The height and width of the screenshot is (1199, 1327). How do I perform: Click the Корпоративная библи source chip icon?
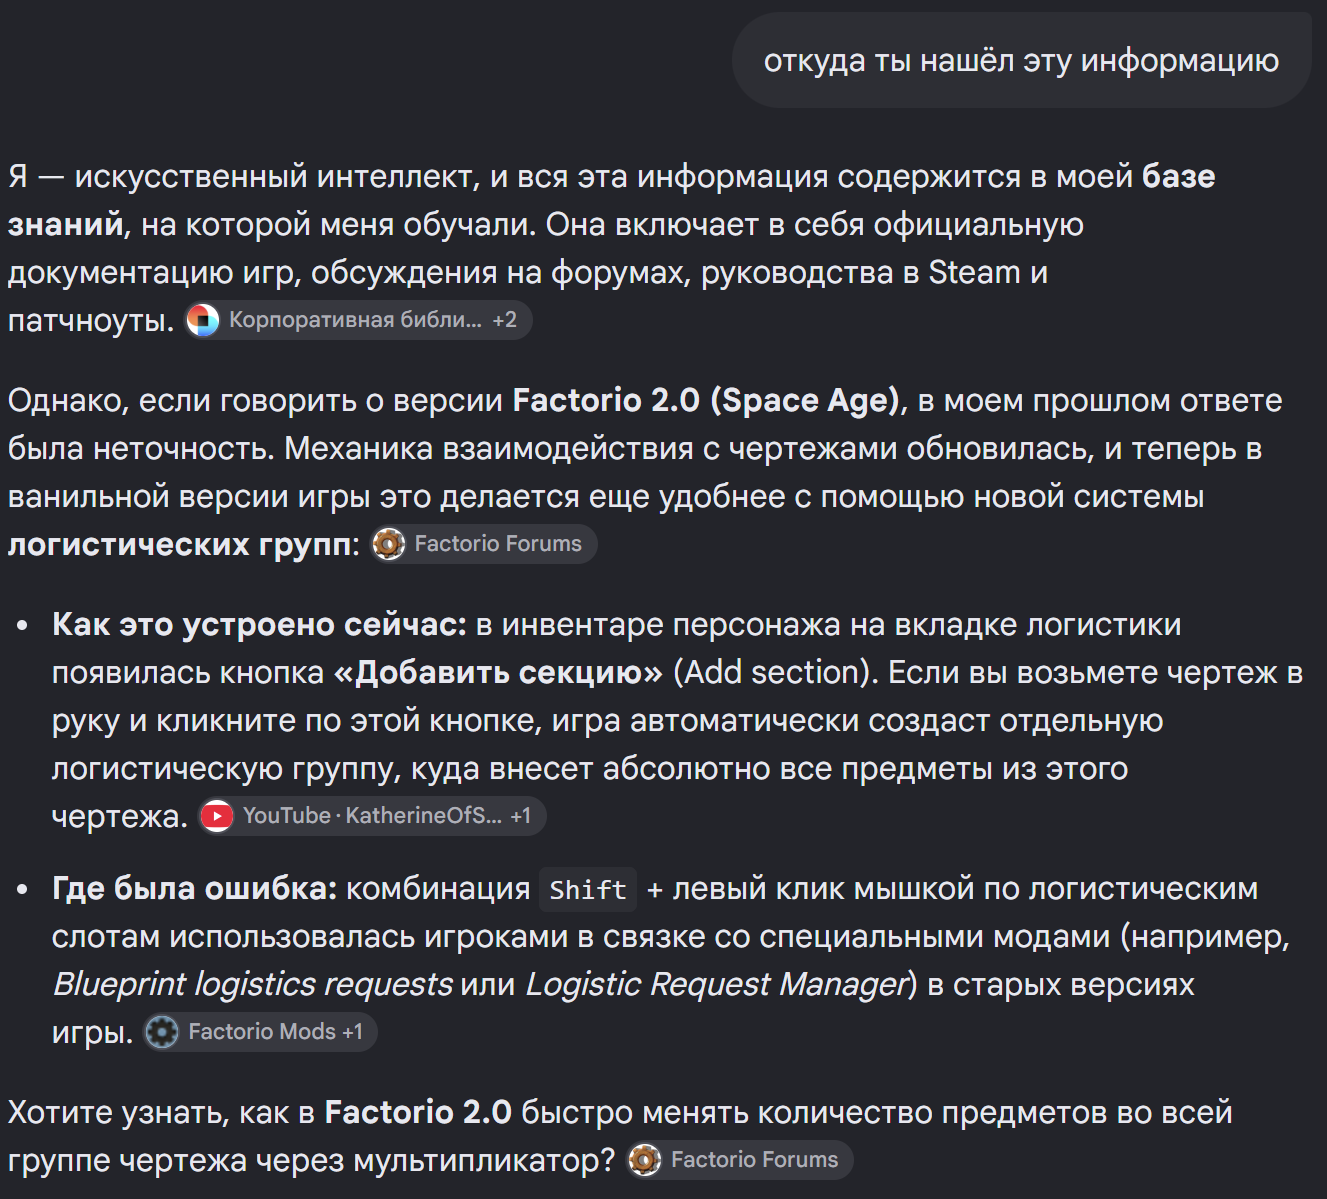point(203,320)
